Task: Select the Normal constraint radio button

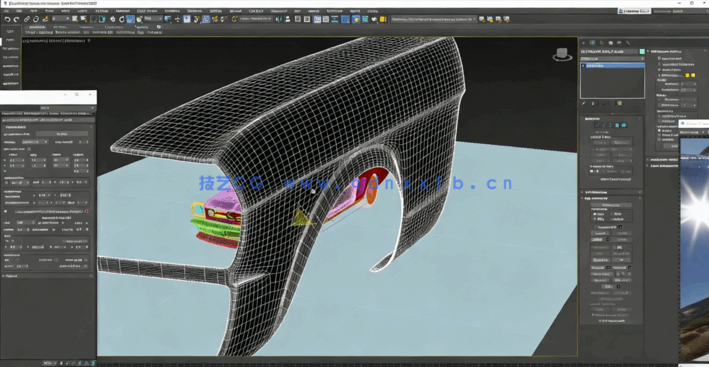Action: [x=612, y=219]
